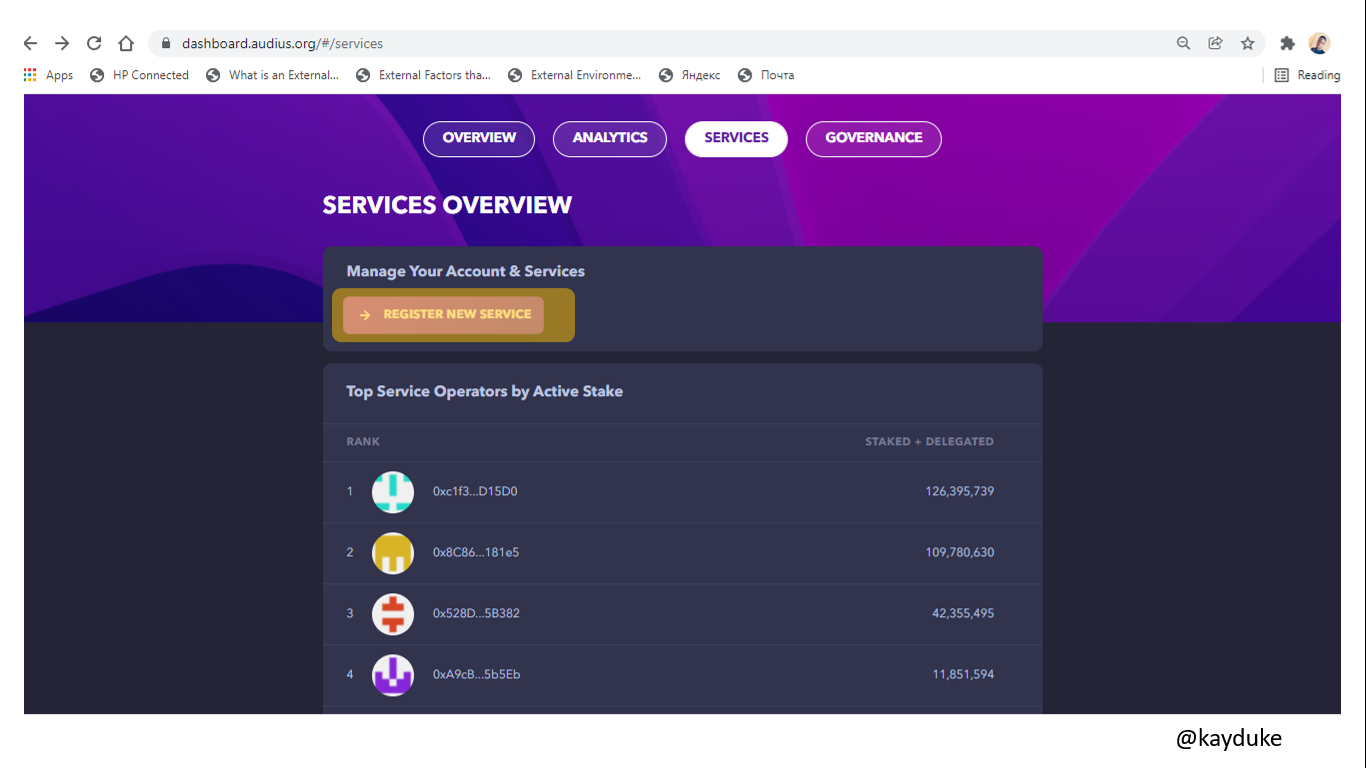Open the Яндекс bookmark
The image size is (1366, 768).
[x=690, y=75]
